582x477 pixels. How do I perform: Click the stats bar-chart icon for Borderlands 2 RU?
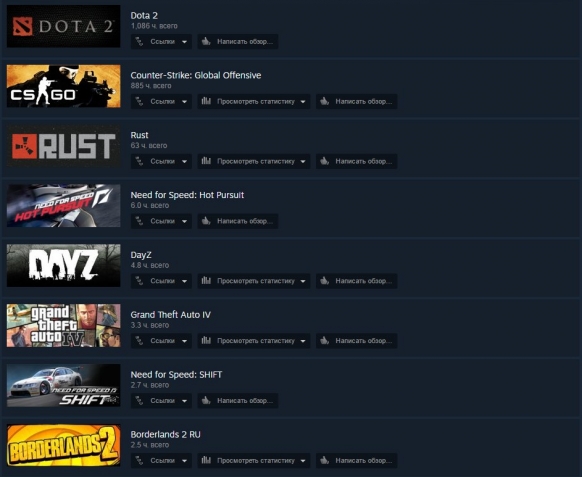(206, 460)
